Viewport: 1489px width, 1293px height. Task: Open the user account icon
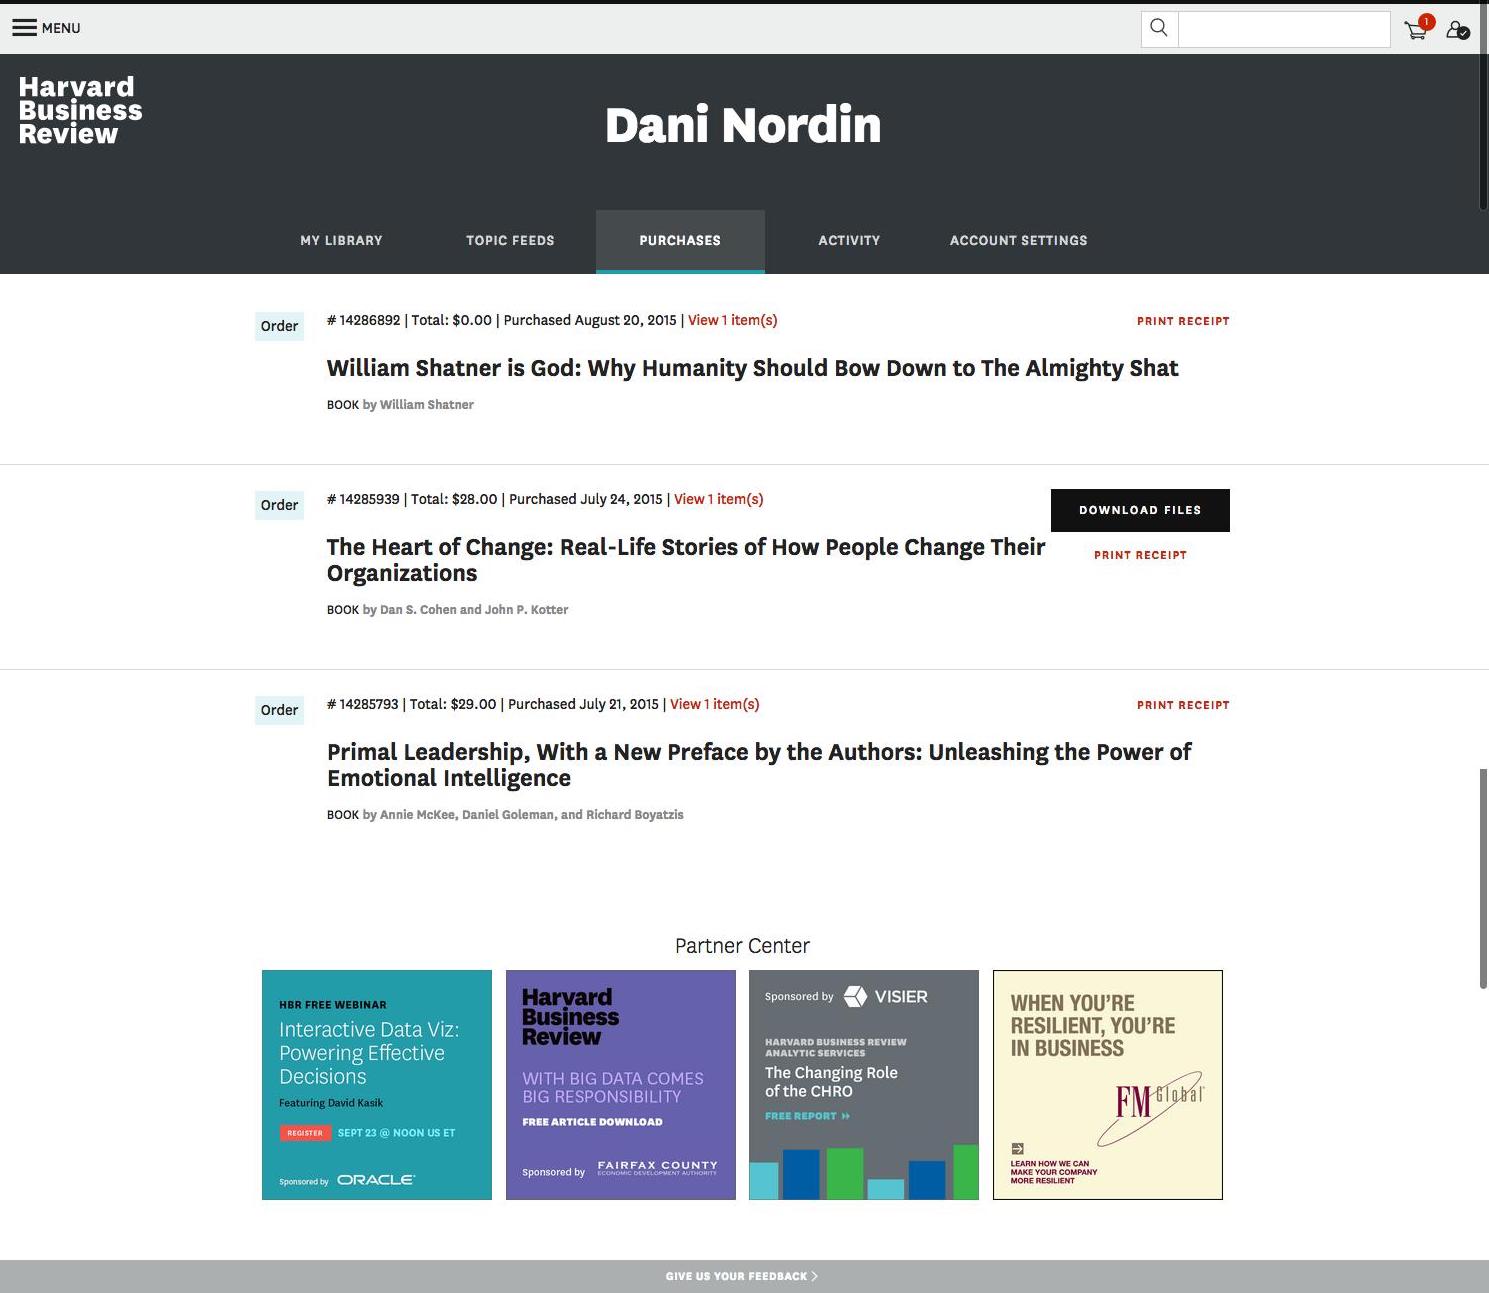pyautogui.click(x=1458, y=30)
